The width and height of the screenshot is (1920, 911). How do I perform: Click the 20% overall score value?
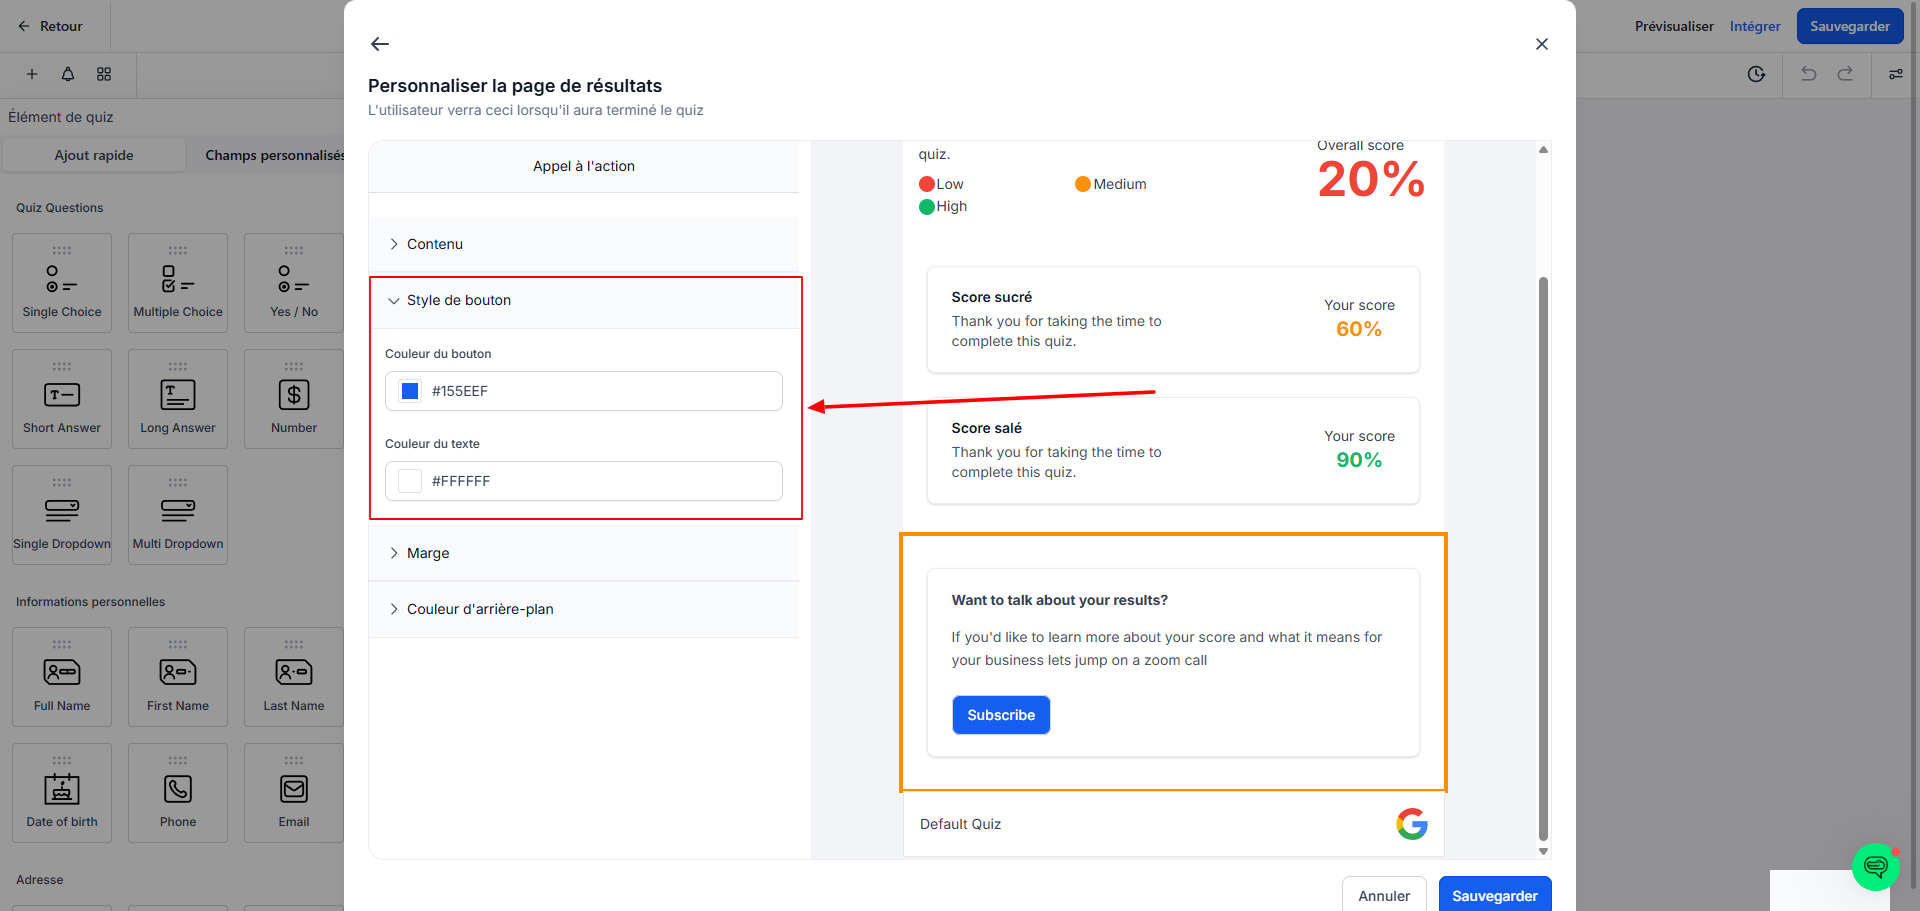pyautogui.click(x=1371, y=180)
